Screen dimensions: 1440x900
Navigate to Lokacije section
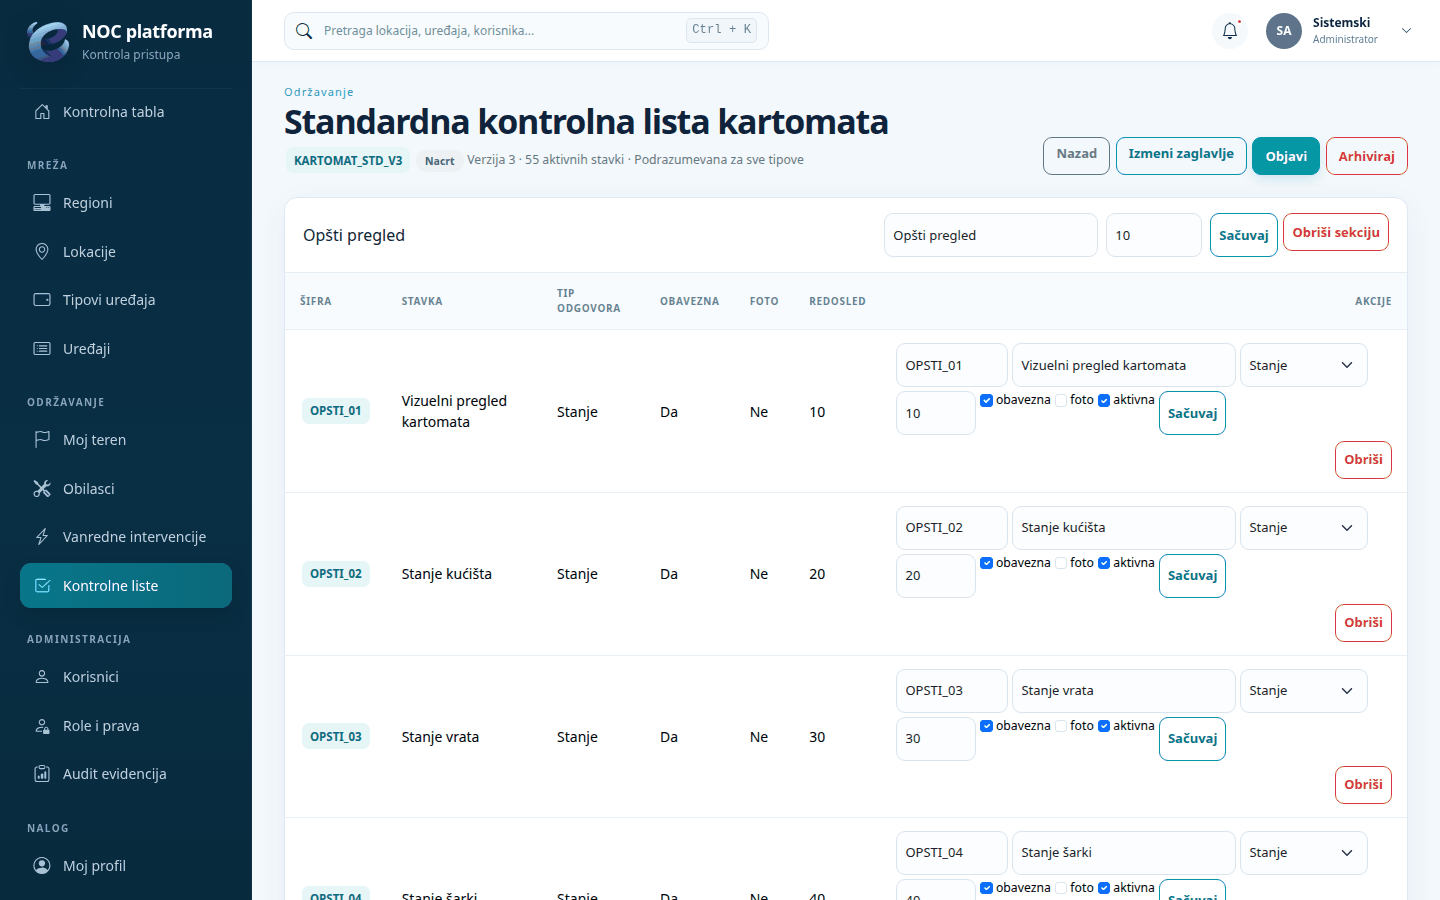tap(126, 252)
